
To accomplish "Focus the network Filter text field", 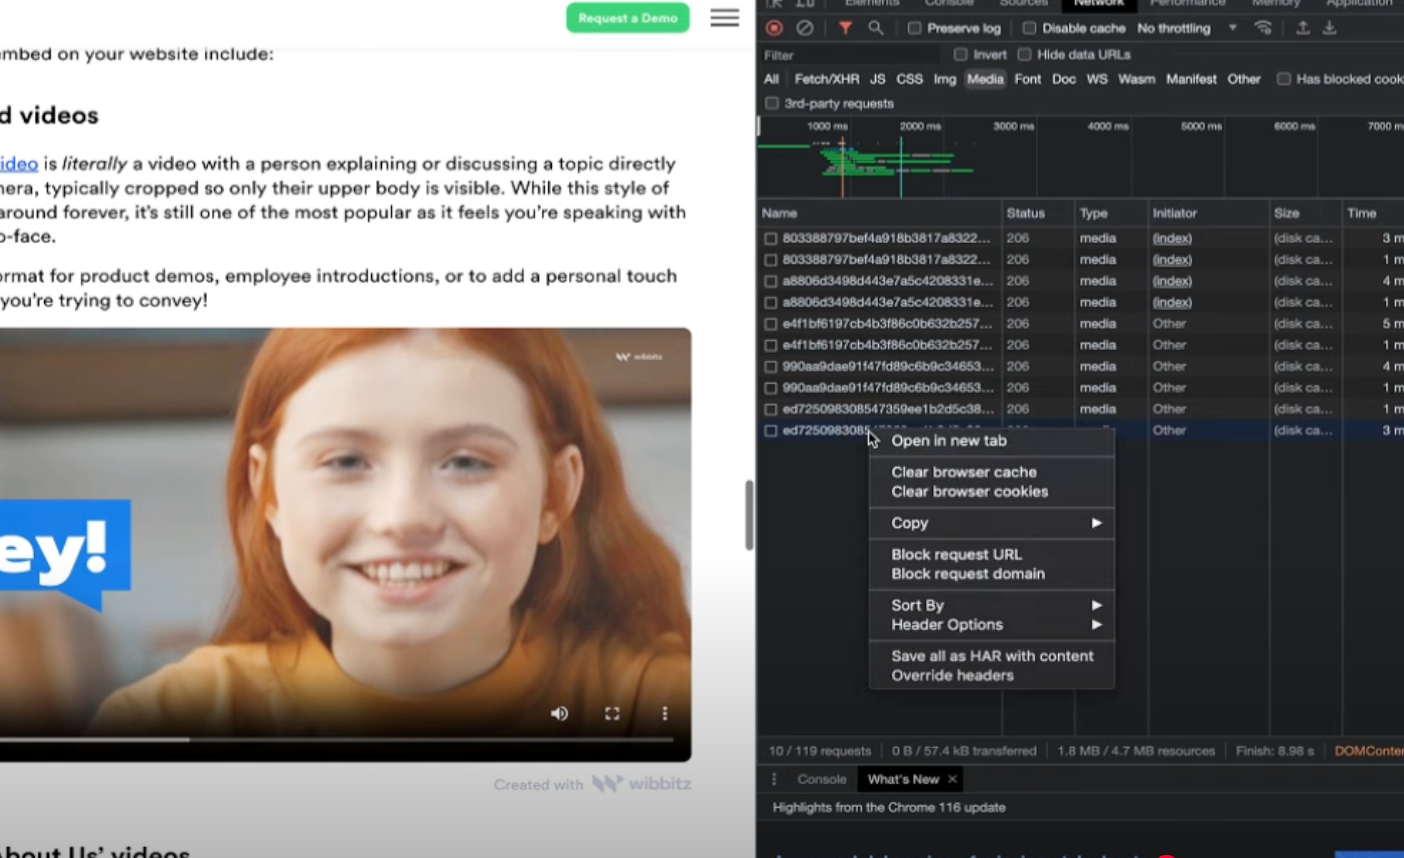I will 850,55.
